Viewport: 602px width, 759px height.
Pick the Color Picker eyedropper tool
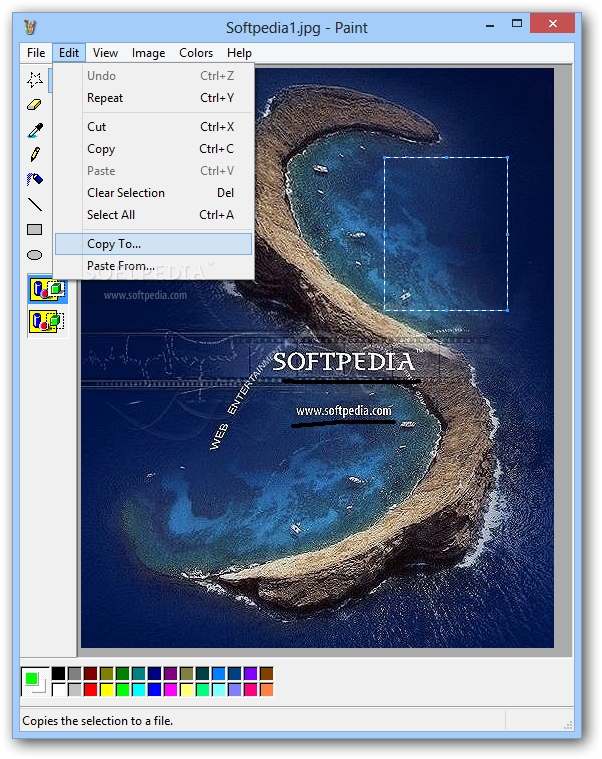(34, 130)
